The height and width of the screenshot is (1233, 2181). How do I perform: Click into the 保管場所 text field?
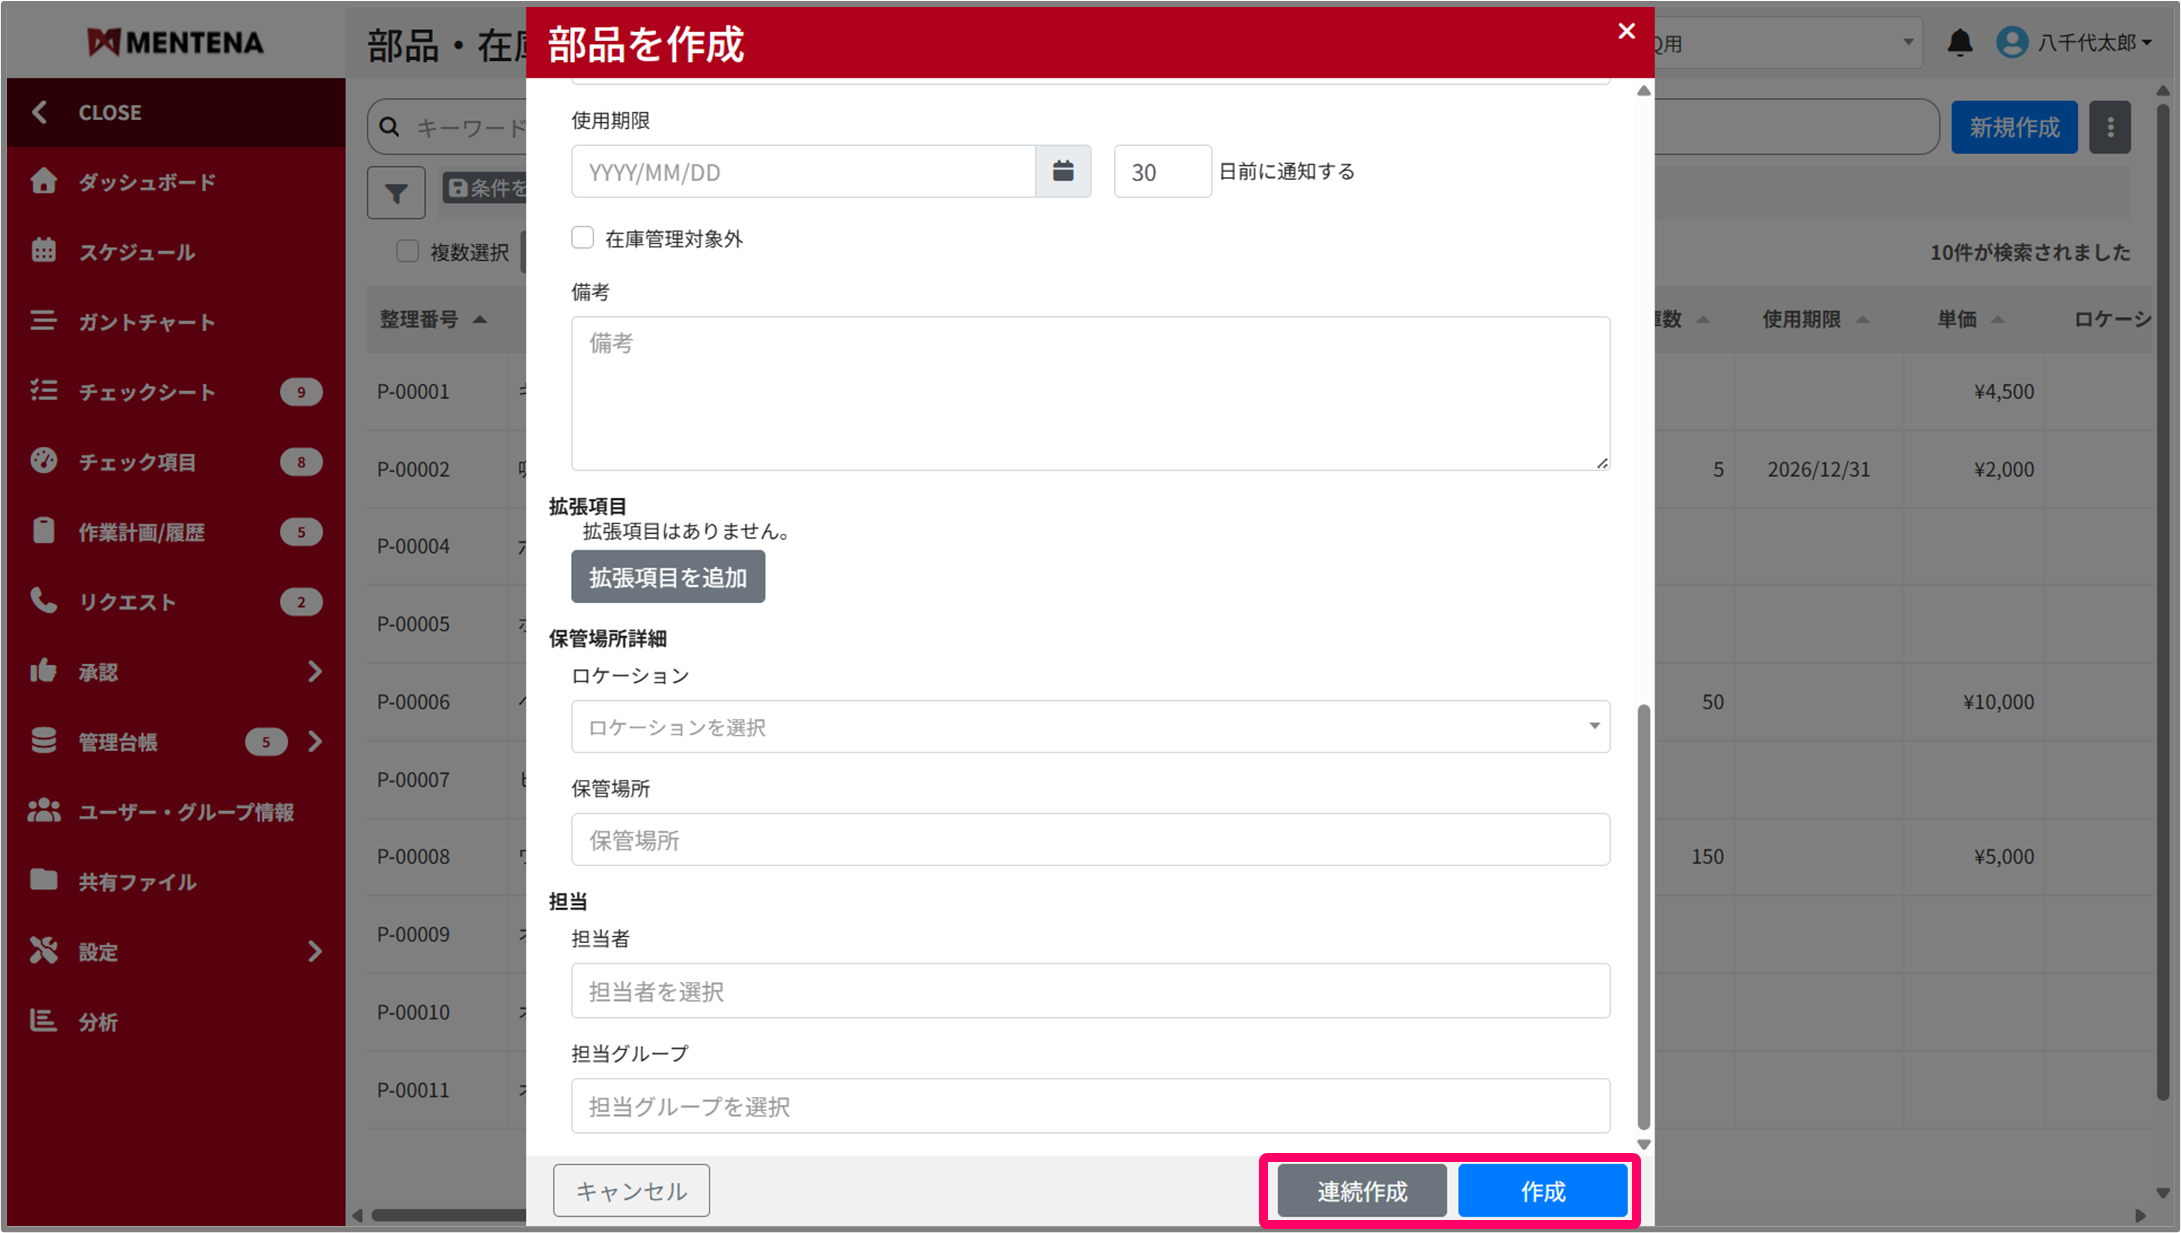click(1090, 840)
